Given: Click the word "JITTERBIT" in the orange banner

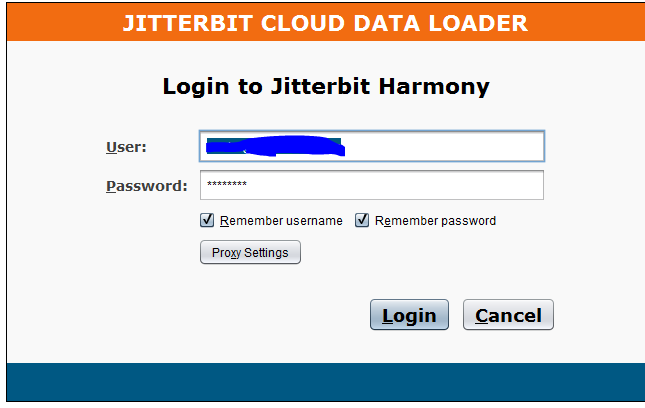Looking at the screenshot, I should click(x=176, y=23).
